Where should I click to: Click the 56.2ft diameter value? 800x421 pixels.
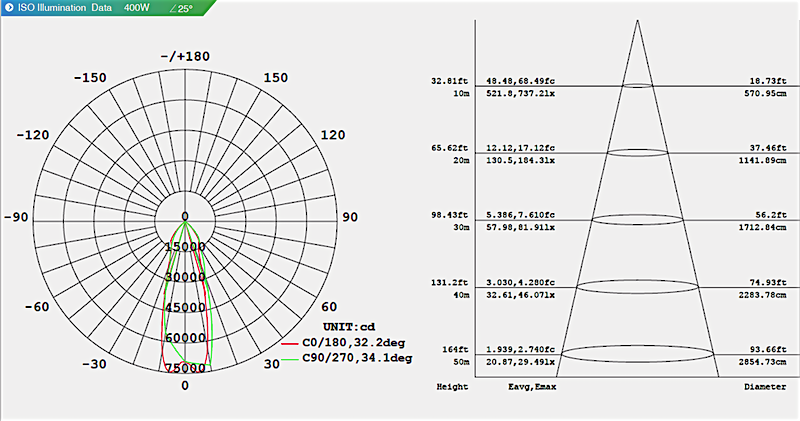(x=770, y=215)
